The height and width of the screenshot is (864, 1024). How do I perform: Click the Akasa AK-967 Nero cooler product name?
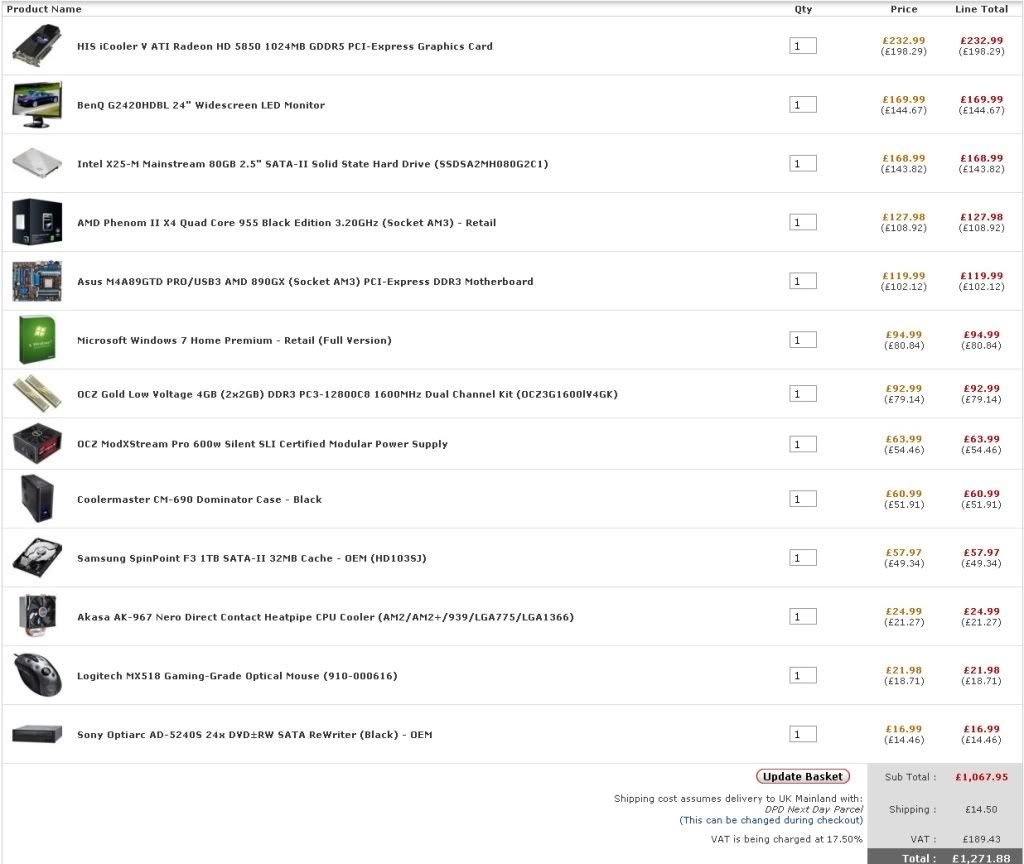pyautogui.click(x=325, y=617)
